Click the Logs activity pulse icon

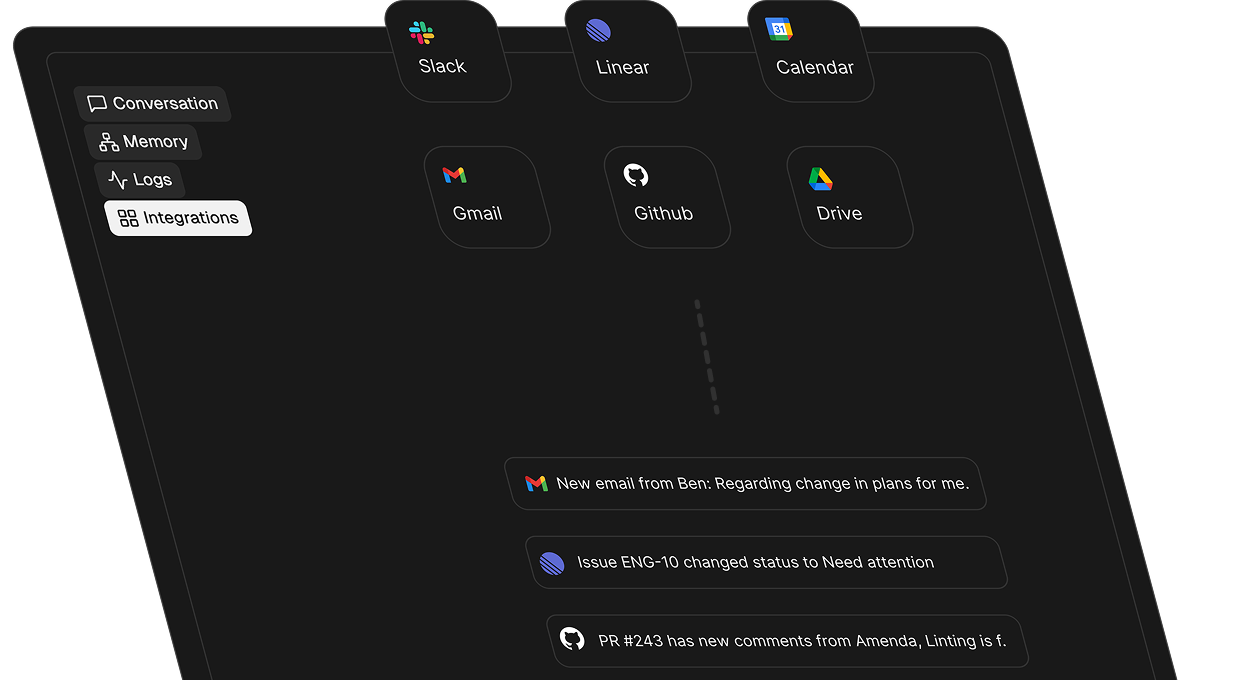pyautogui.click(x=118, y=180)
